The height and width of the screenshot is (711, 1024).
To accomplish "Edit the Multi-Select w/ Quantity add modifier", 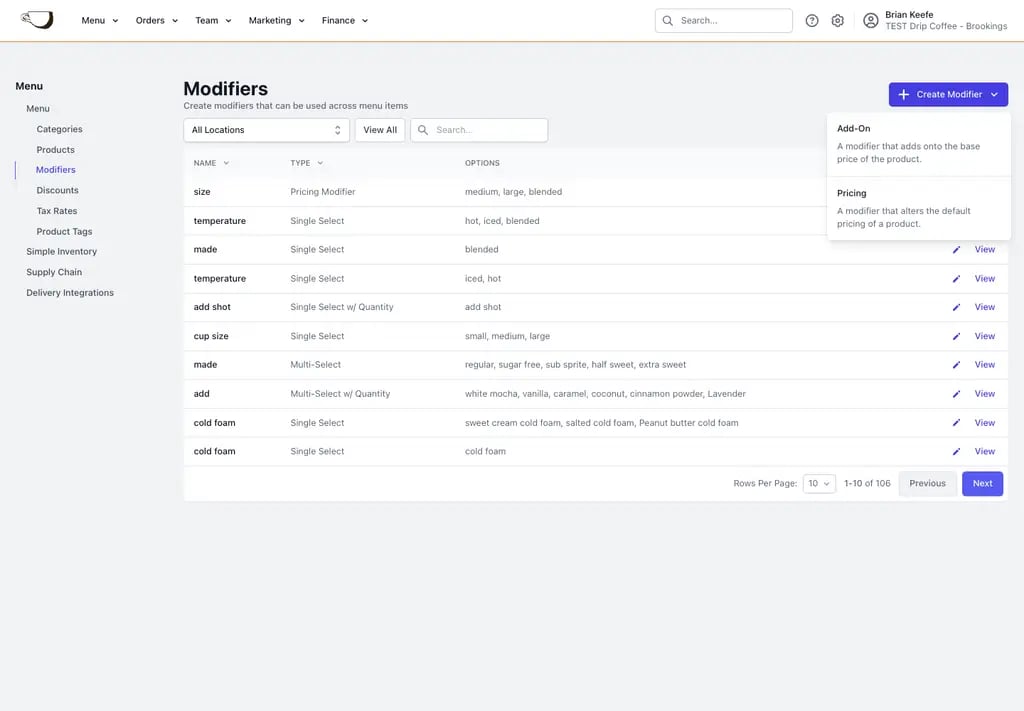I will [x=956, y=394].
